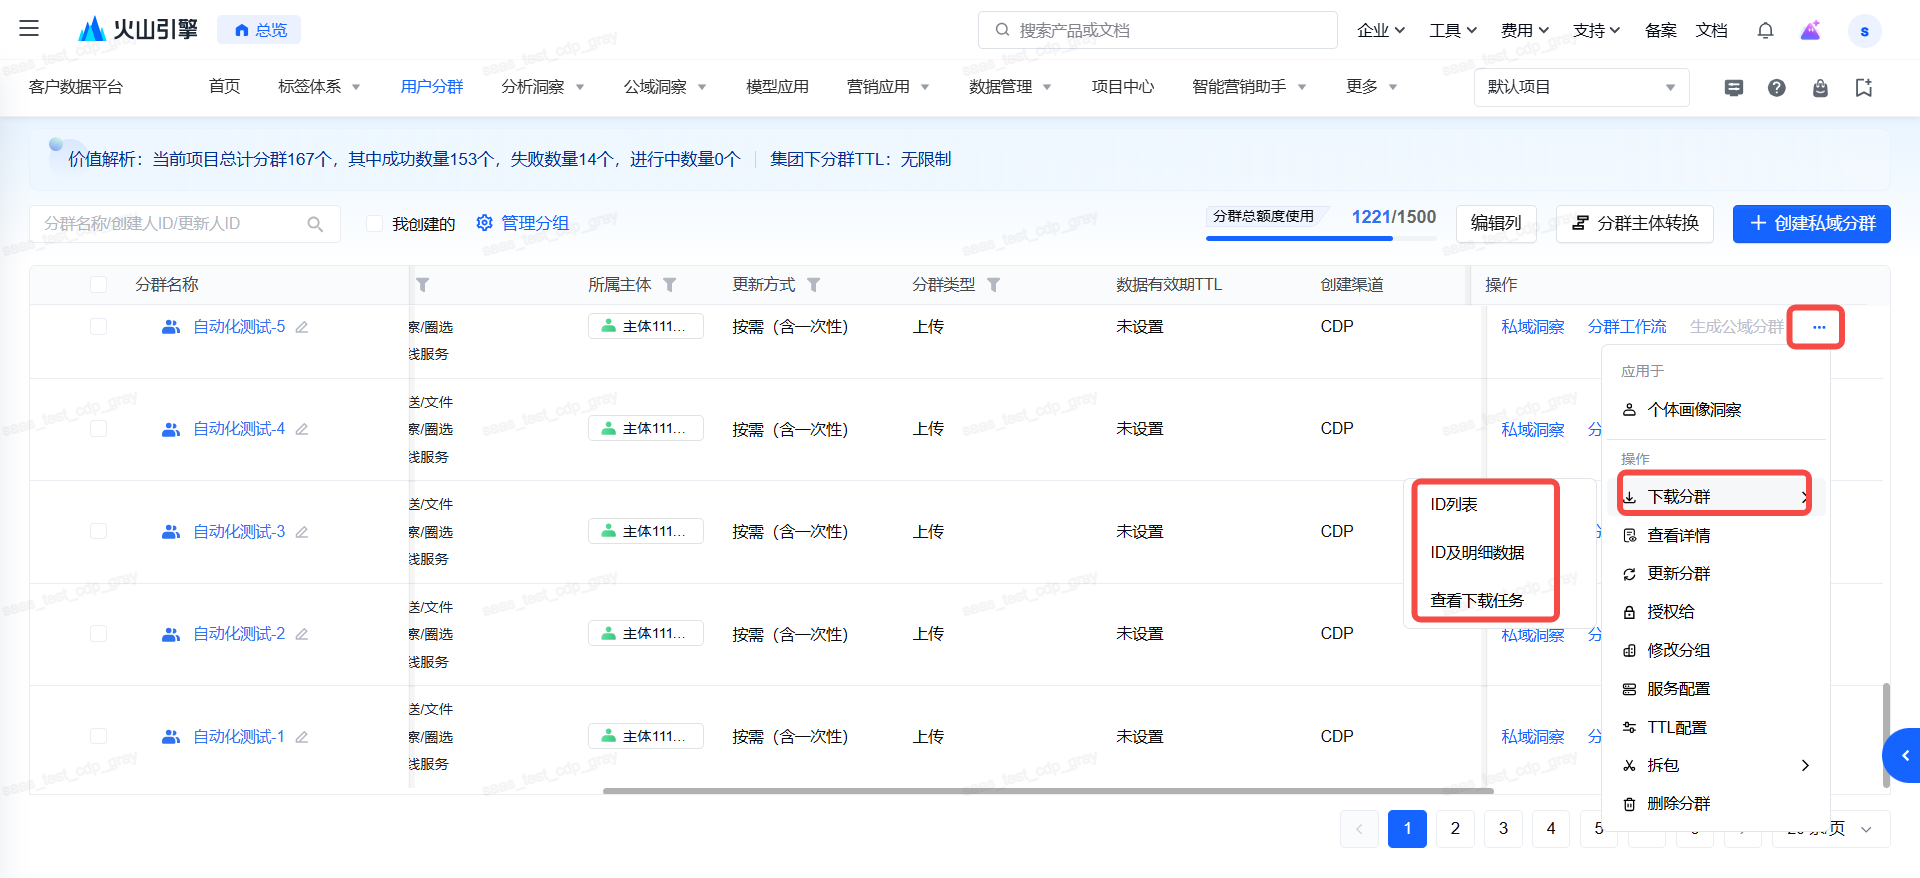Expand the 拆包 submenu

point(1717,765)
